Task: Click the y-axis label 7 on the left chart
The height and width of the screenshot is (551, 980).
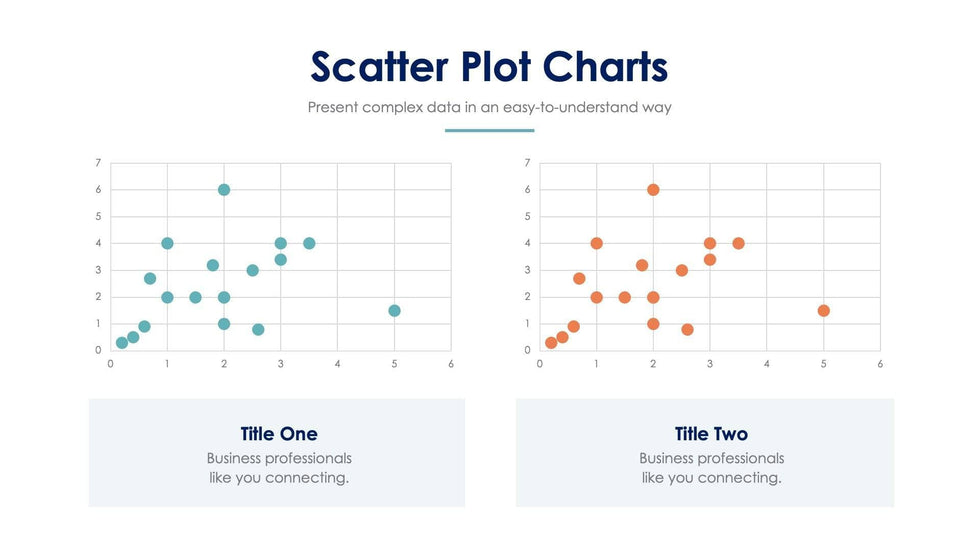Action: [x=98, y=163]
